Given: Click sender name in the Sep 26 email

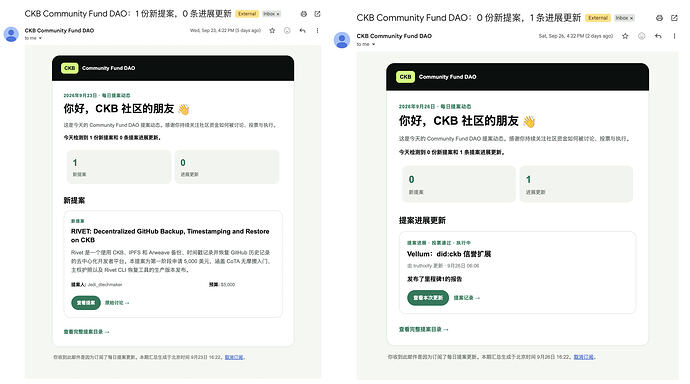Looking at the screenshot, I should pyautogui.click(x=394, y=36).
